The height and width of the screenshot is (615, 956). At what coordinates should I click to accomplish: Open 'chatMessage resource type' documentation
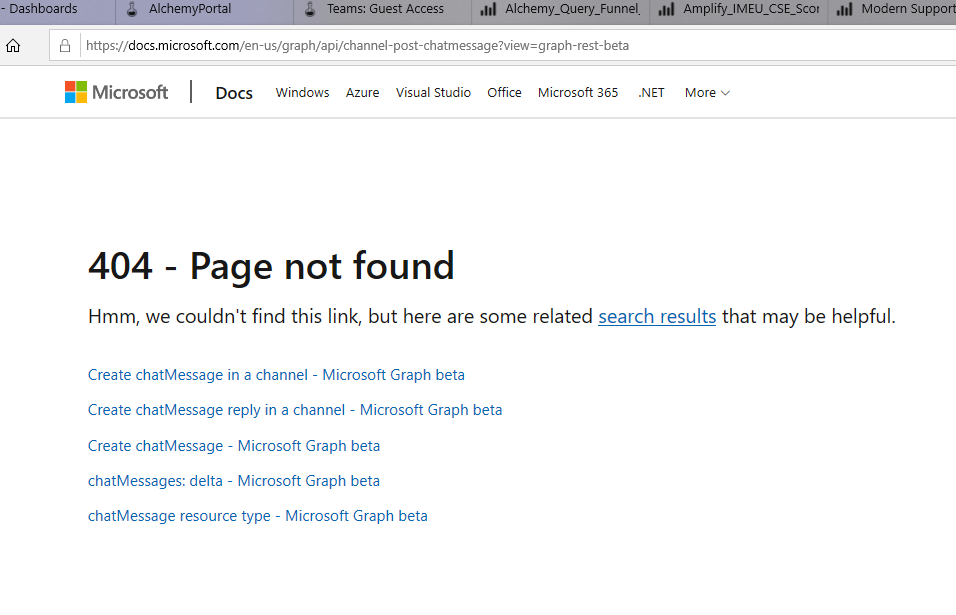(x=257, y=515)
